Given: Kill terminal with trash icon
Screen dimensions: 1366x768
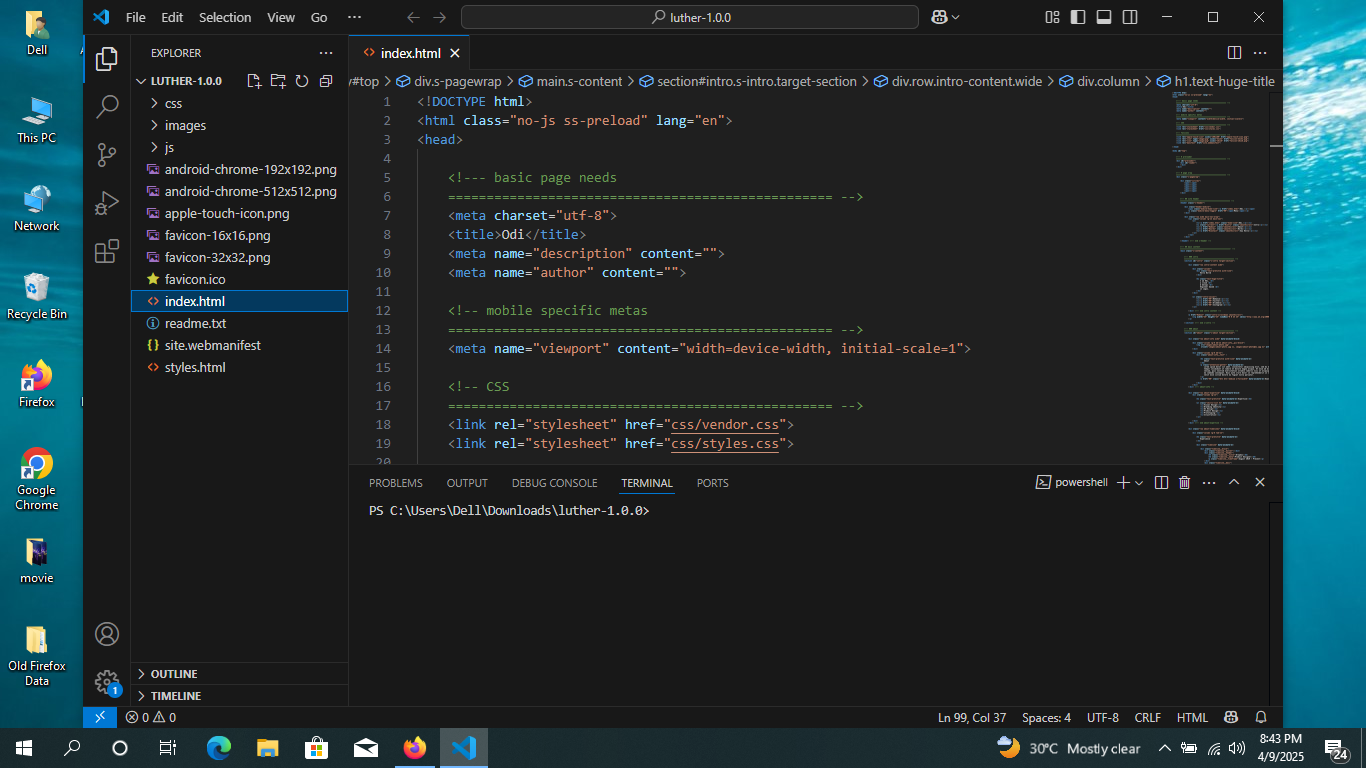Looking at the screenshot, I should 1185,482.
